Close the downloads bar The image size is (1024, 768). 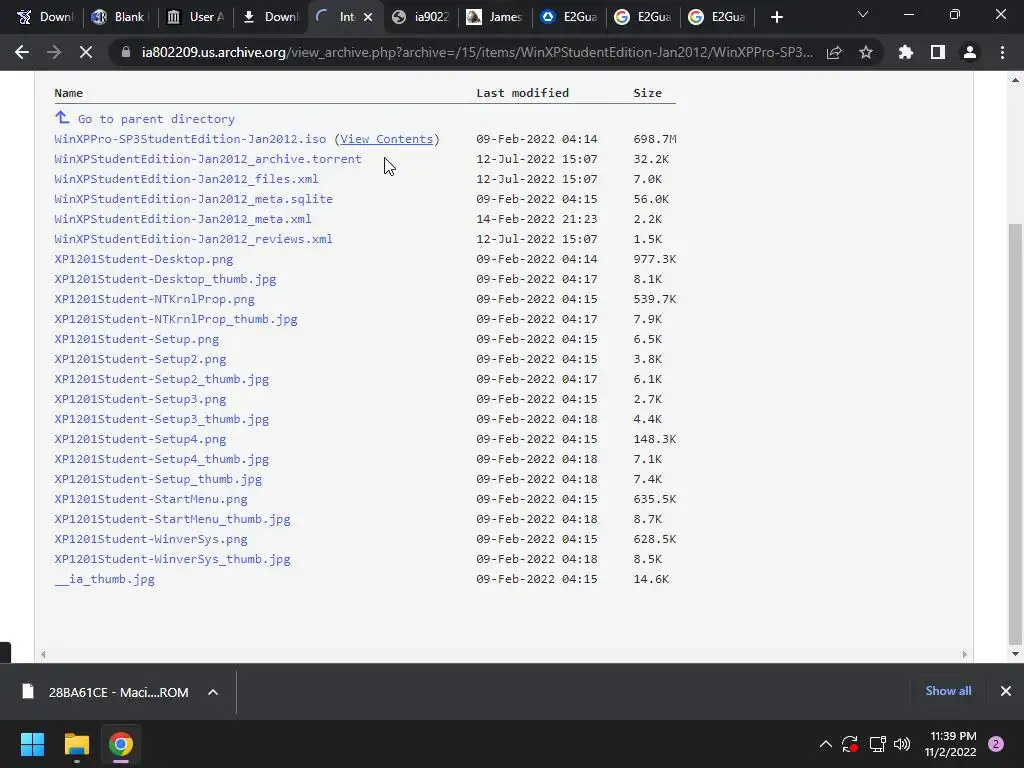point(1006,691)
